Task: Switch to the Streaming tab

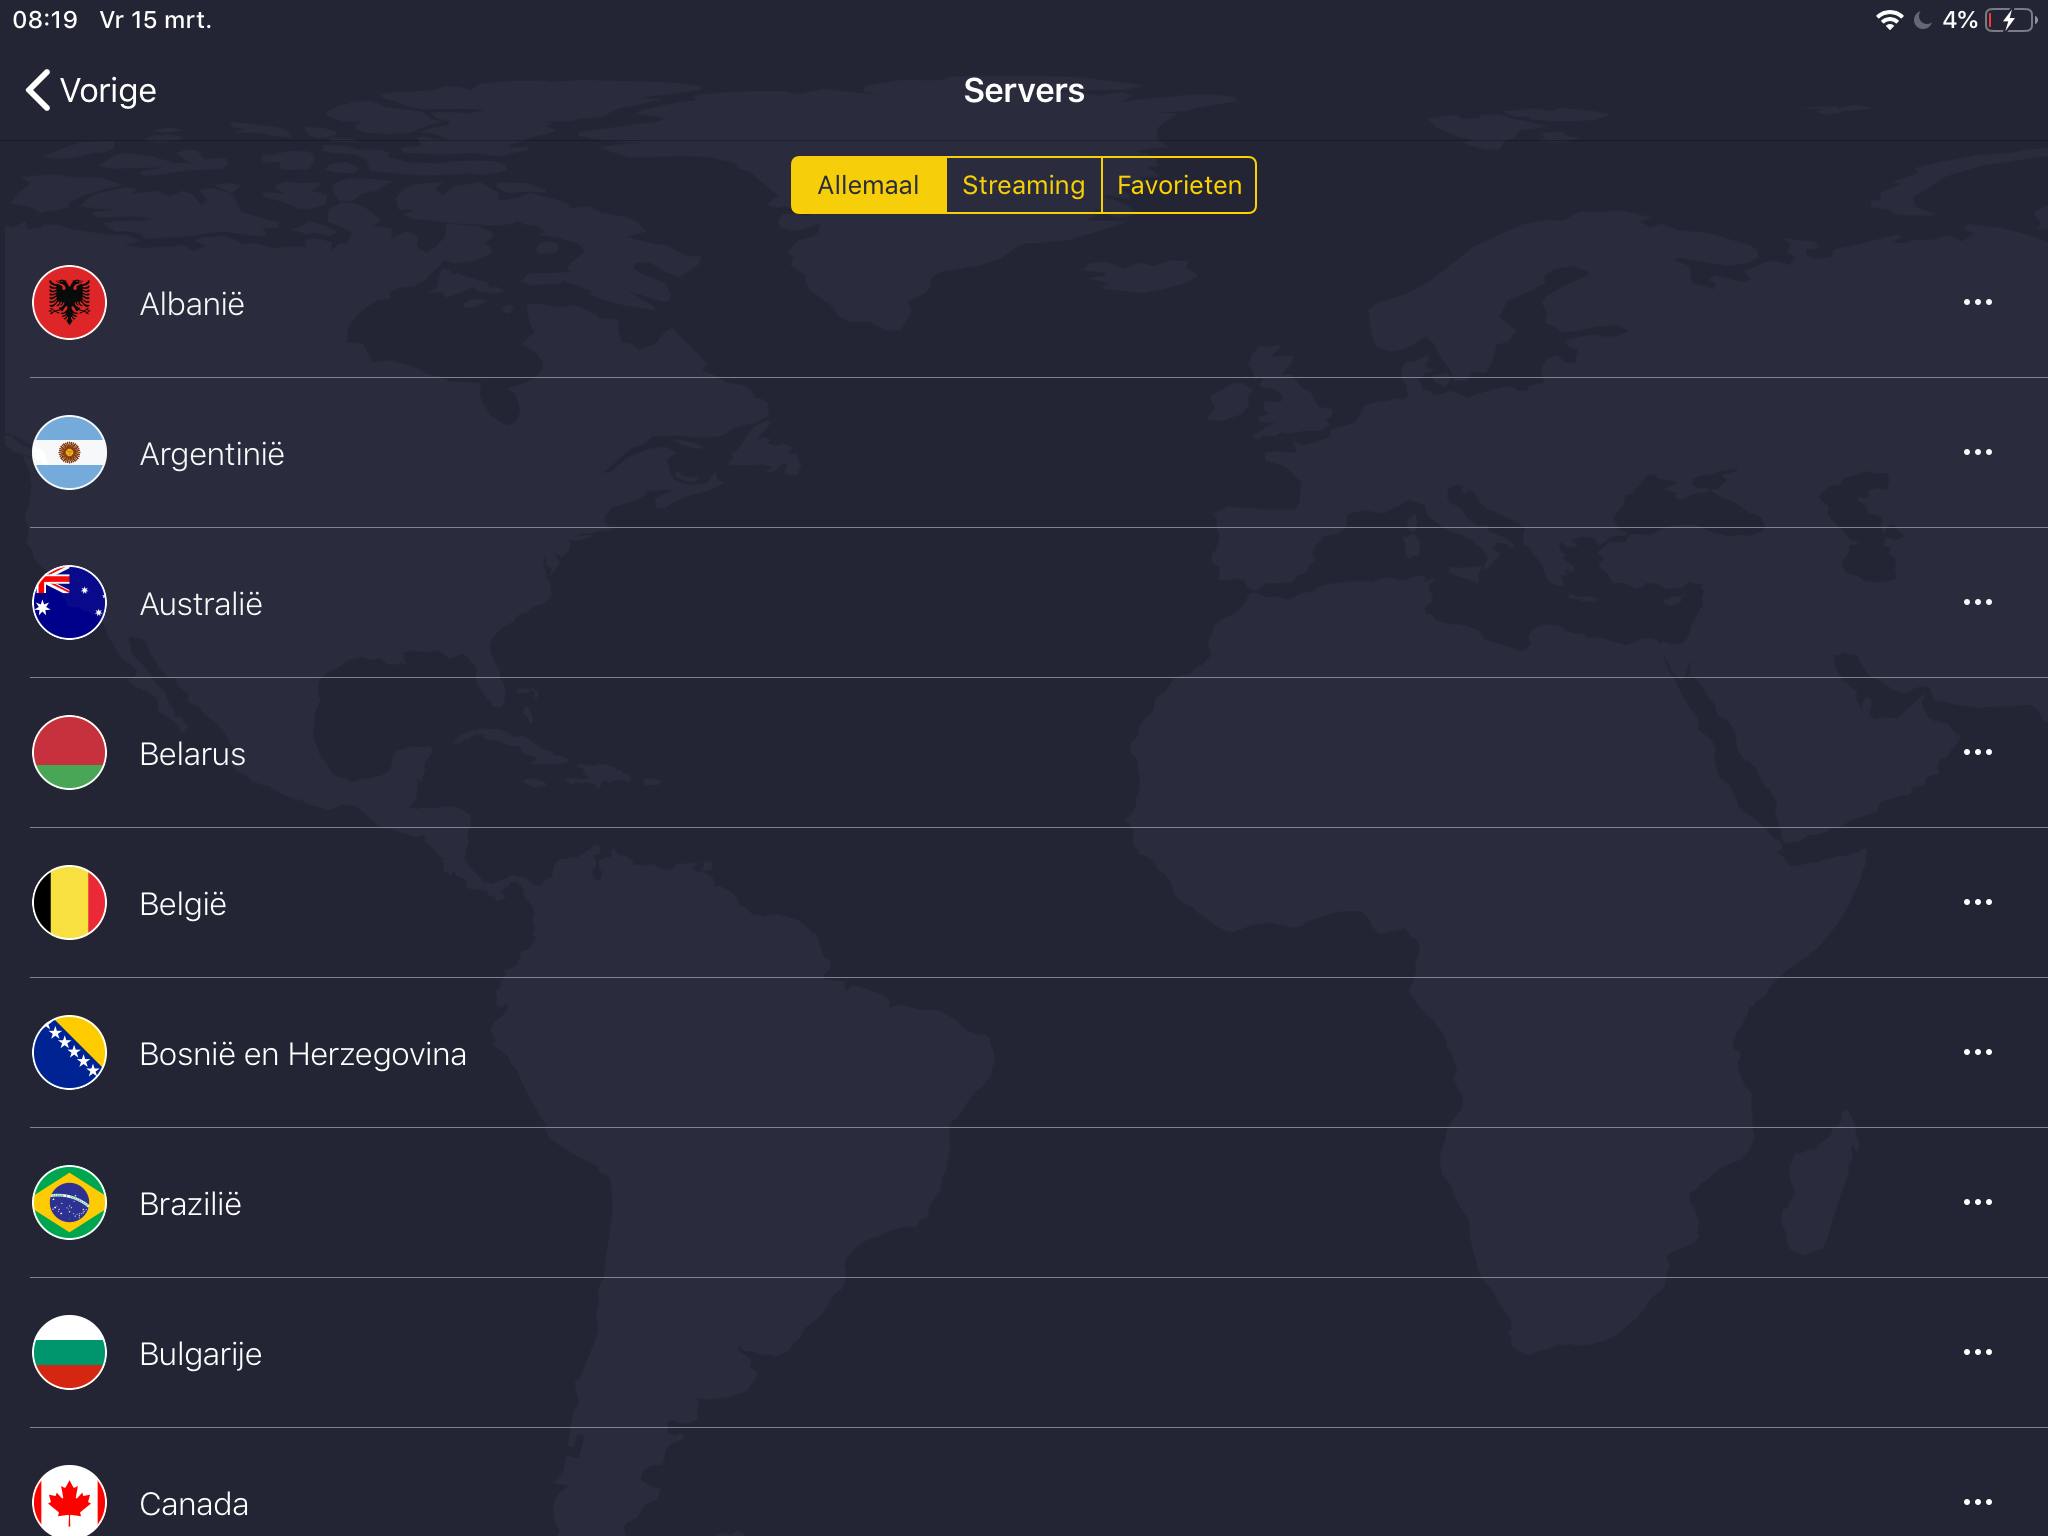Action: pos(1023,185)
